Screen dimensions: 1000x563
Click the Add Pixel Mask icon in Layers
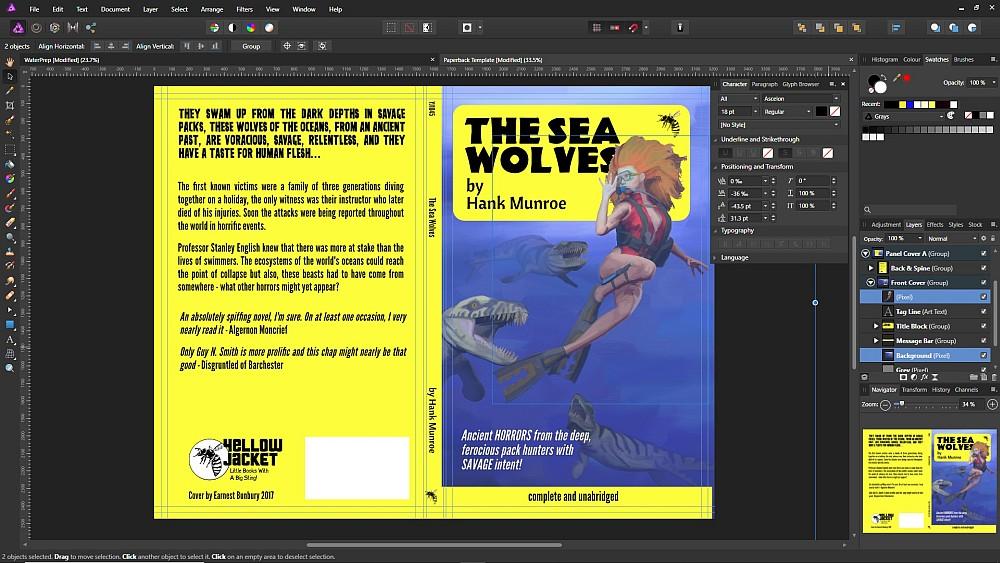(903, 377)
